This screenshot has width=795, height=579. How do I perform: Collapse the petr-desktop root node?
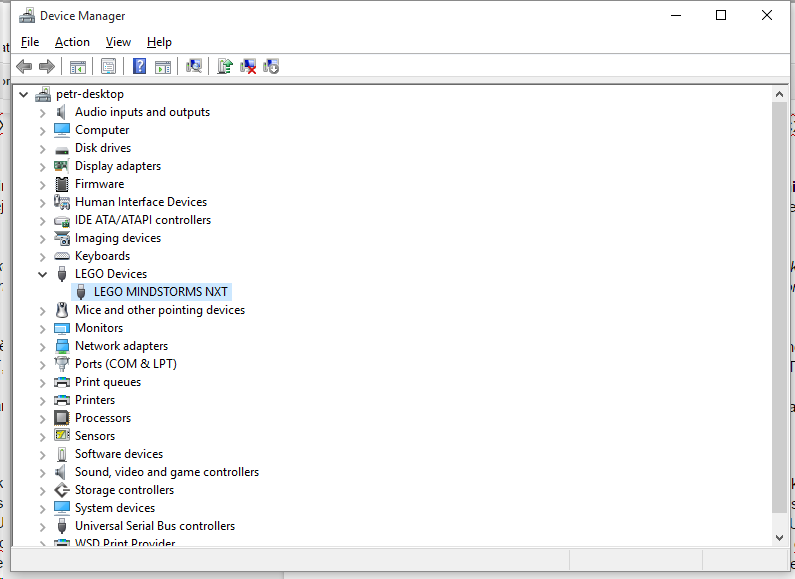point(24,94)
